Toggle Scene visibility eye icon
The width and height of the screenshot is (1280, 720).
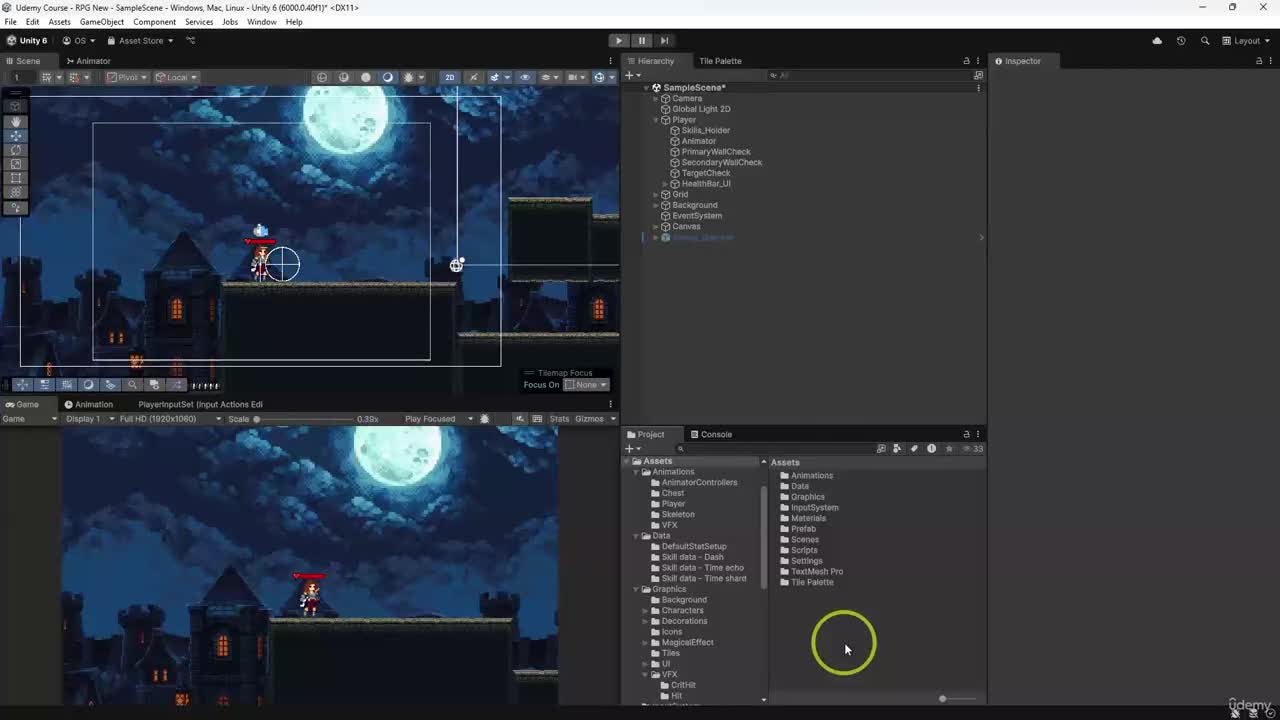525,77
